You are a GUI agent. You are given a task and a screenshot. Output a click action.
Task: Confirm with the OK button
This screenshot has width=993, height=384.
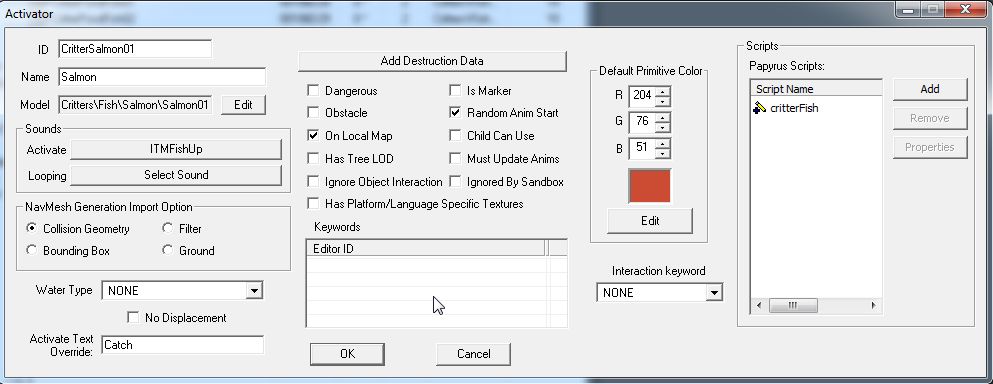click(x=347, y=354)
